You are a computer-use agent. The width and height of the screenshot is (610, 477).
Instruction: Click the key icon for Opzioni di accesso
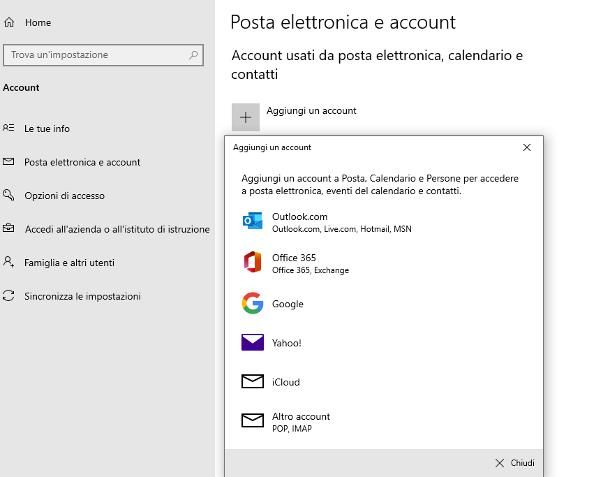tap(9, 195)
